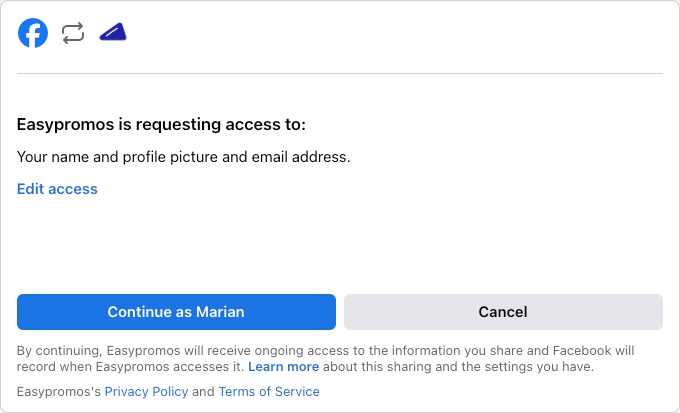Click the sync arrows icon
Viewport: 680px width, 413px height.
[73, 33]
